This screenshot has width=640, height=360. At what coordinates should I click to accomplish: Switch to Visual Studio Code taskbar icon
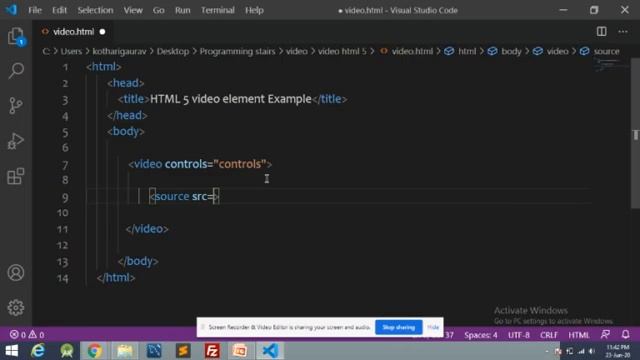click(270, 351)
